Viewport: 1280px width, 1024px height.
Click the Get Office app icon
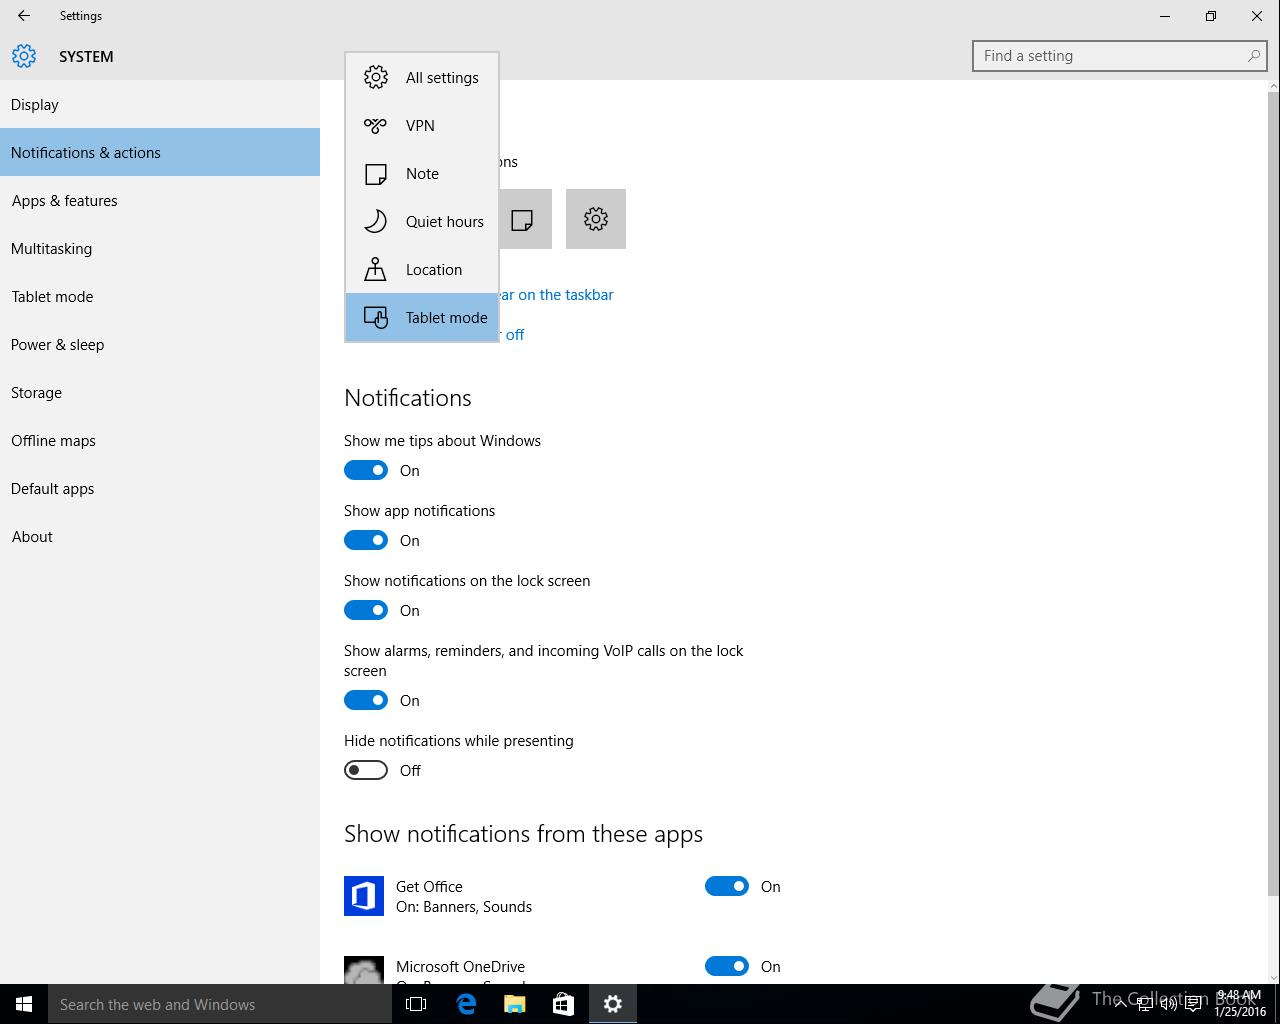[364, 896]
